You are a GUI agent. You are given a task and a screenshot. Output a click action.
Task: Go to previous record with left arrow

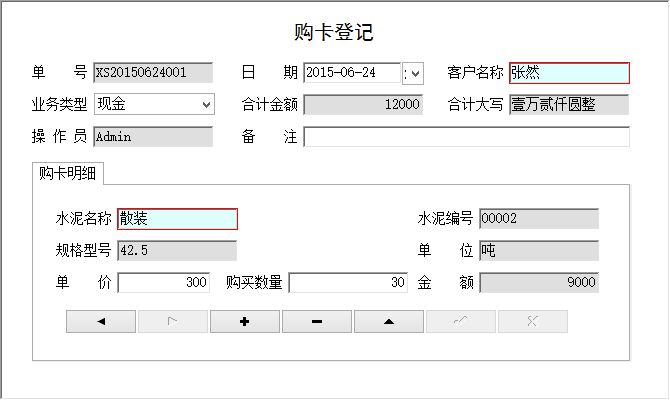click(x=101, y=321)
